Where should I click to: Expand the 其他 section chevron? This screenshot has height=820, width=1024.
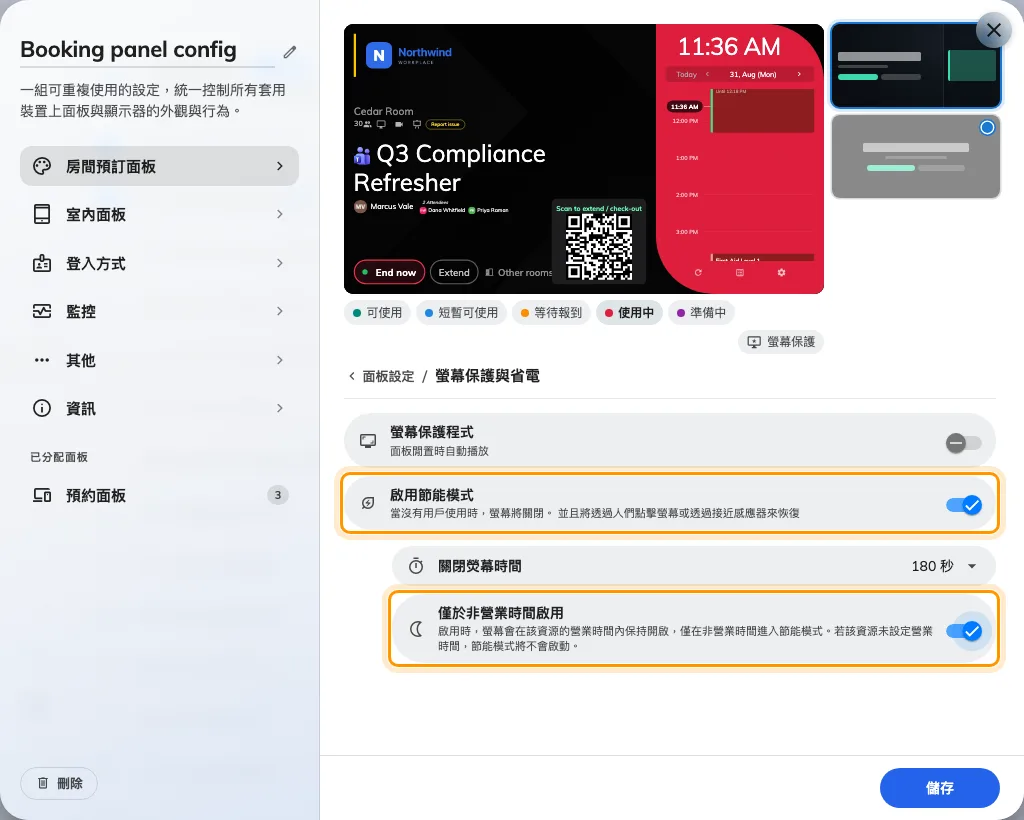(x=280, y=360)
